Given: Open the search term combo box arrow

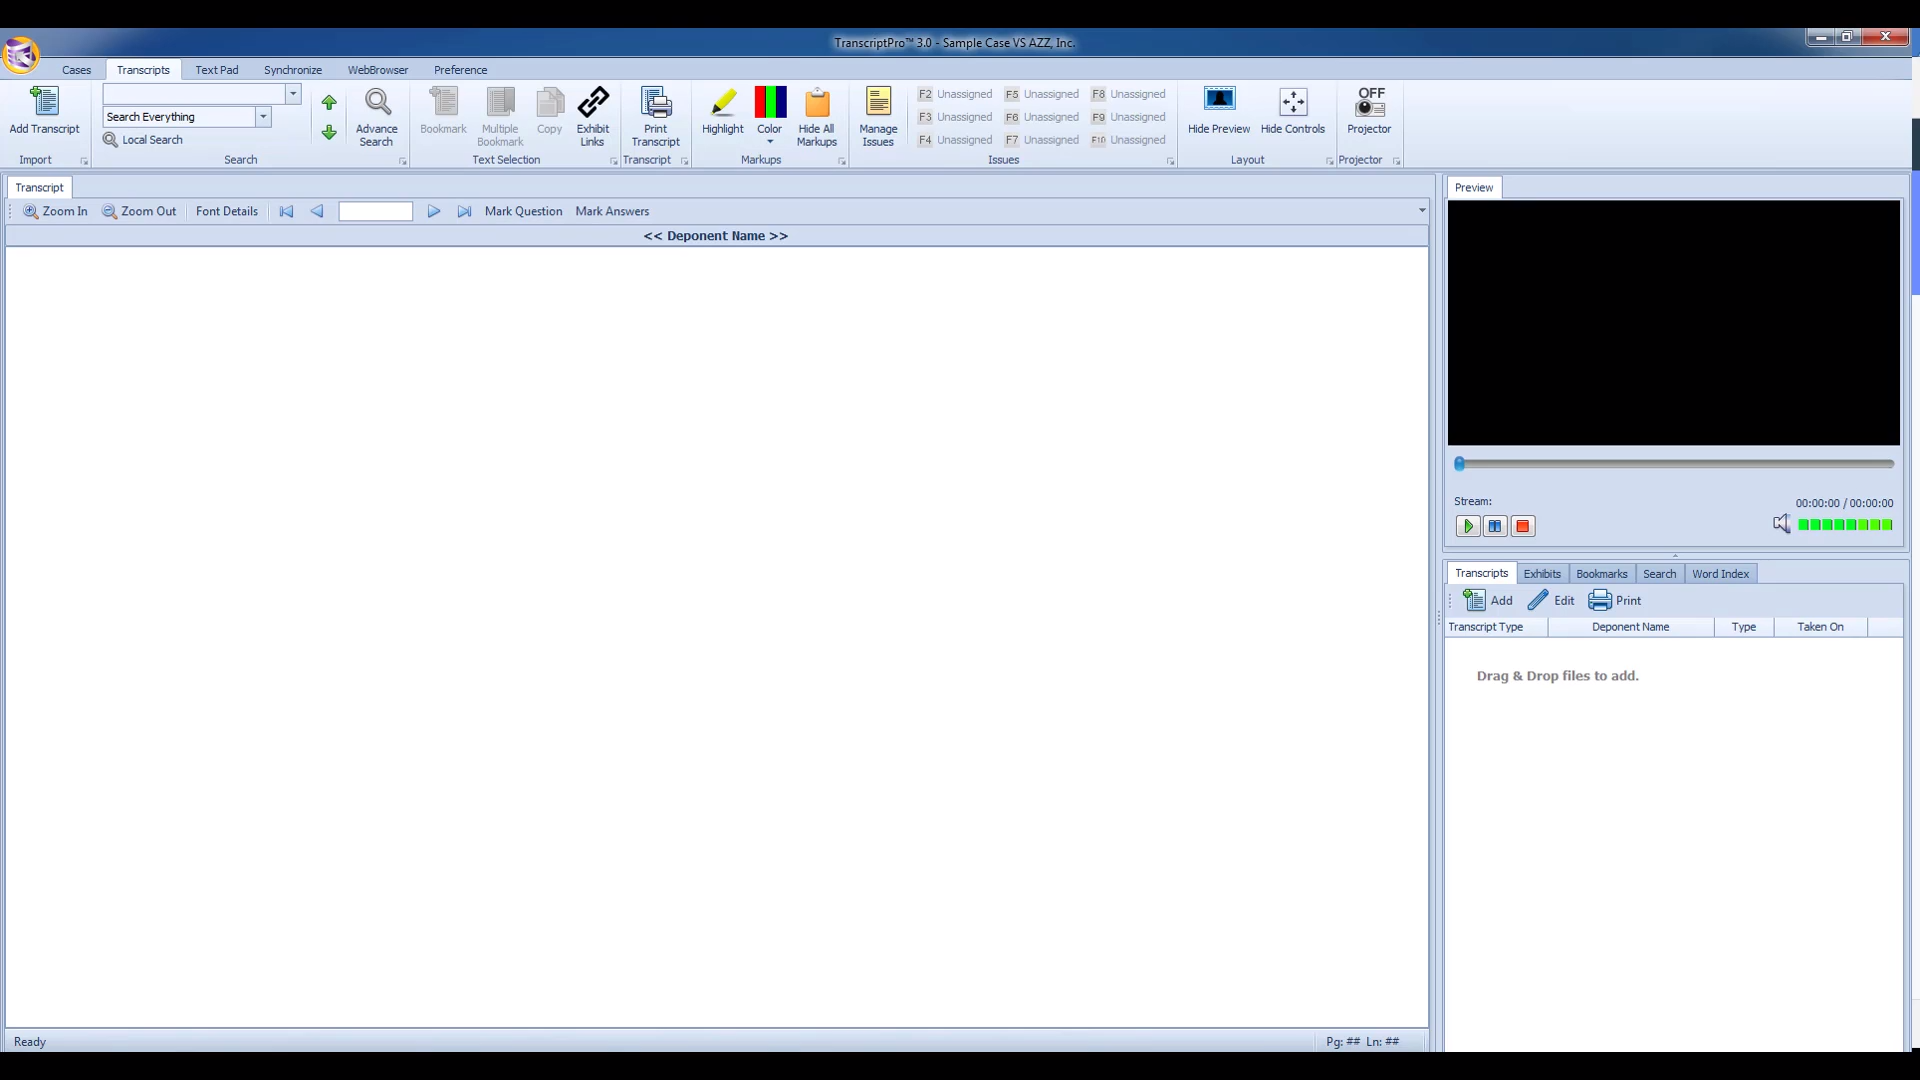Looking at the screenshot, I should pyautogui.click(x=293, y=93).
